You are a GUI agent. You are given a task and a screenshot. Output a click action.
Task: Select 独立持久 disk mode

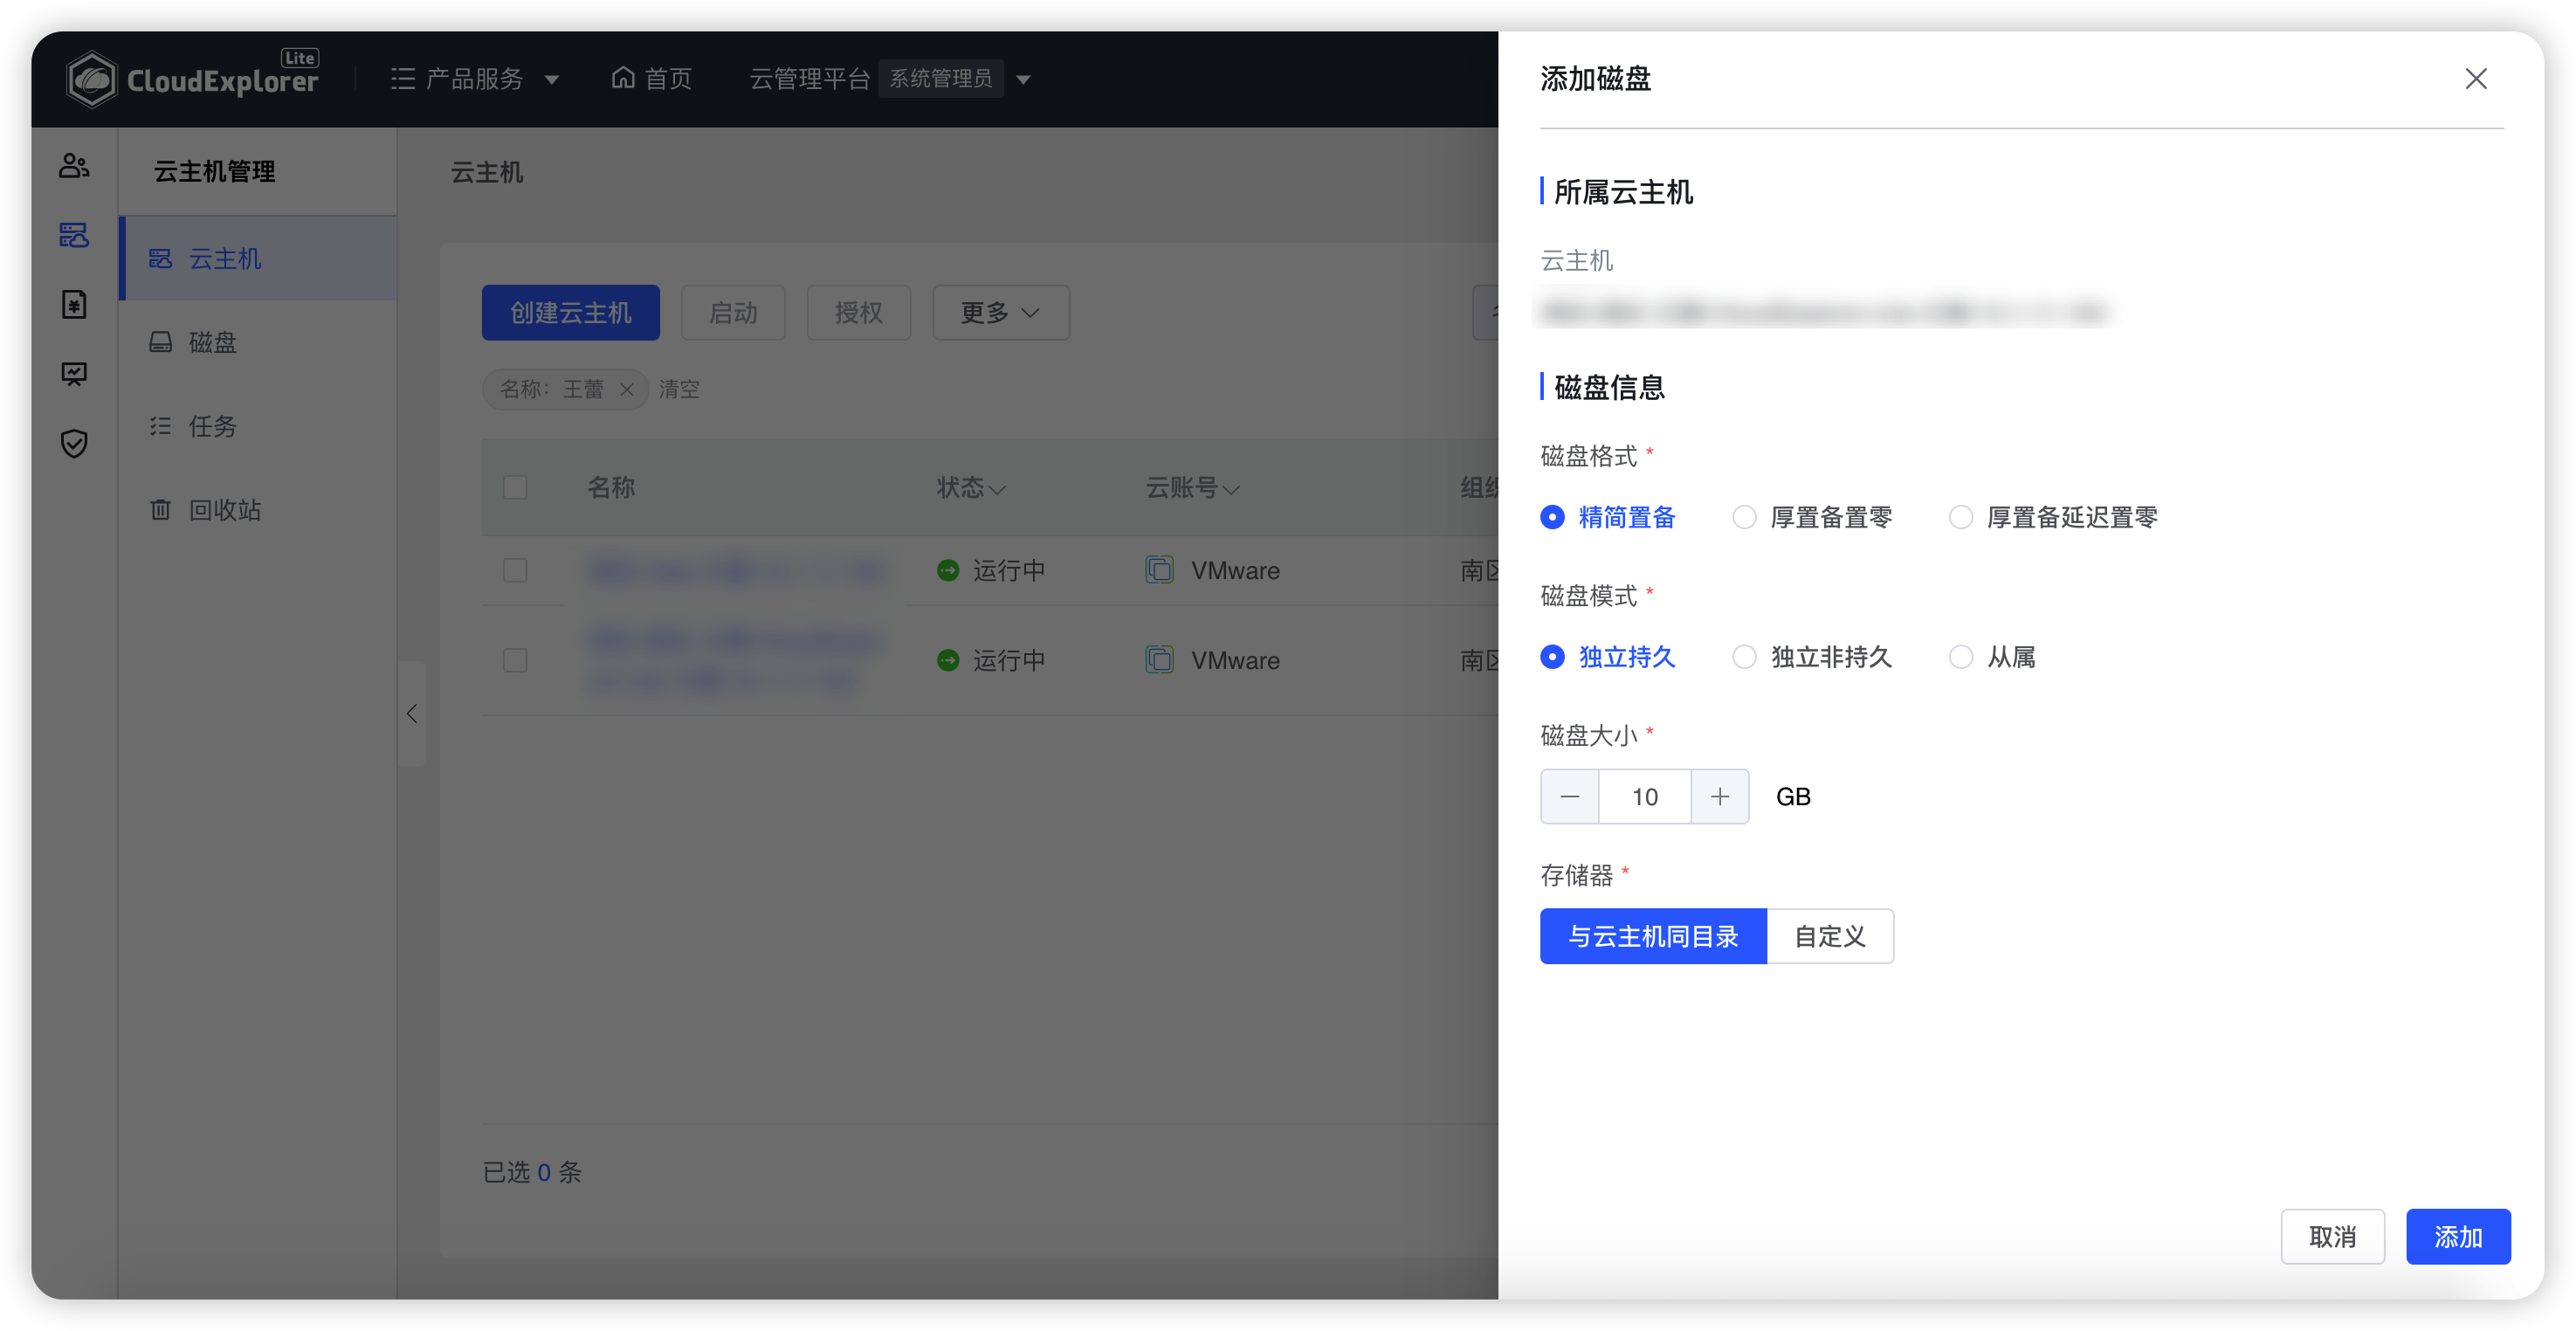1608,657
